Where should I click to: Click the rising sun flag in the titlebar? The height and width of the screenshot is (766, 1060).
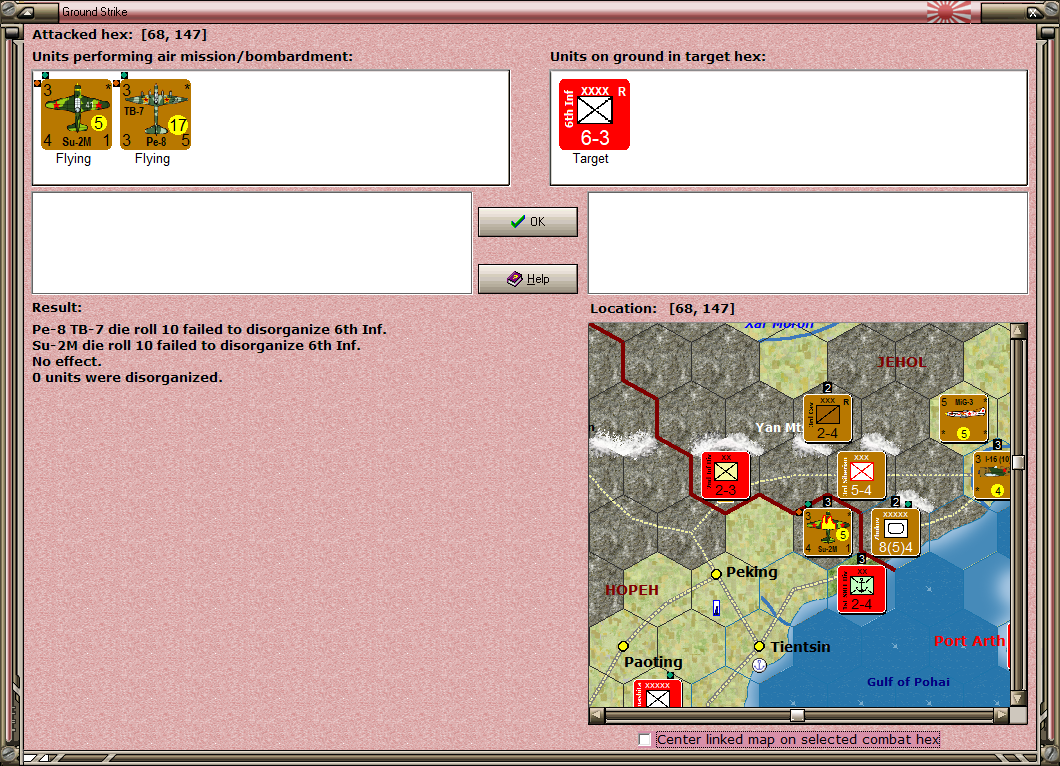[x=948, y=13]
